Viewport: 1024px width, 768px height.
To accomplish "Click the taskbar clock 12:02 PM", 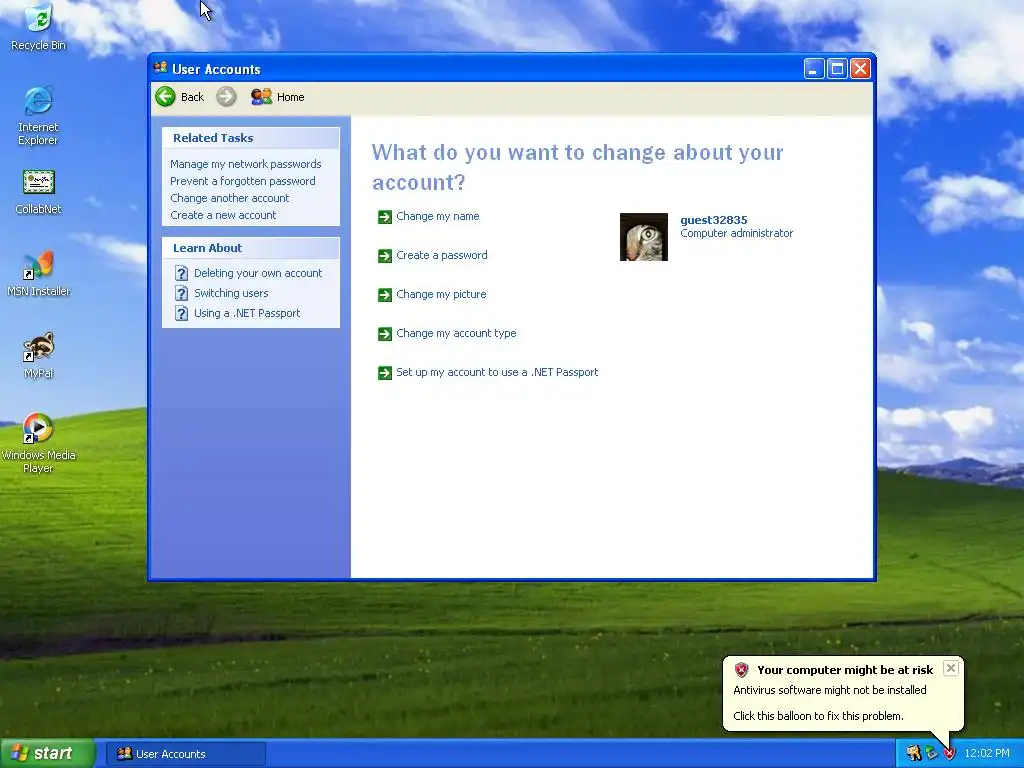I will coord(987,753).
